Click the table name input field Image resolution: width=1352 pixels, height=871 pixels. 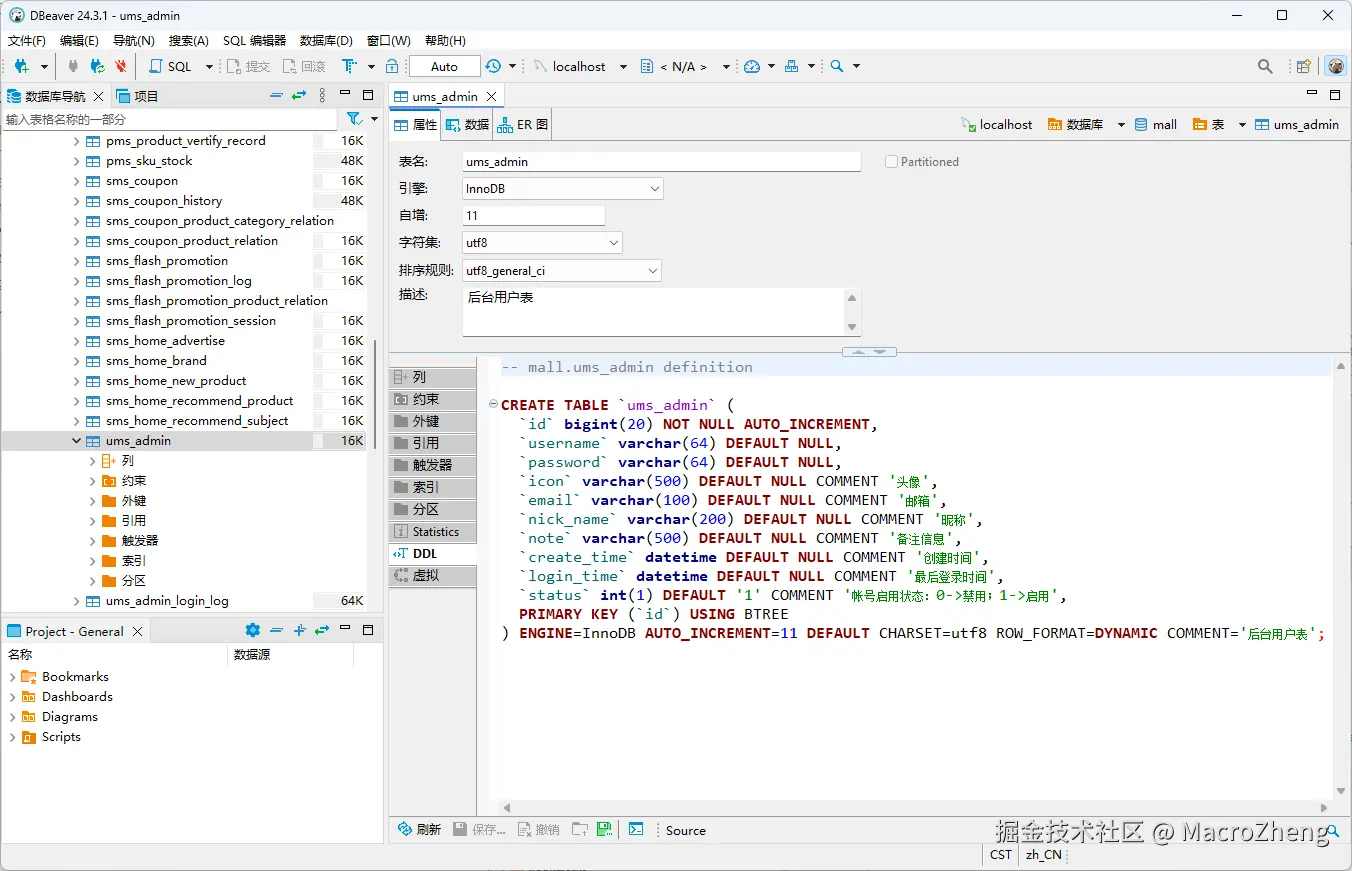coord(660,162)
